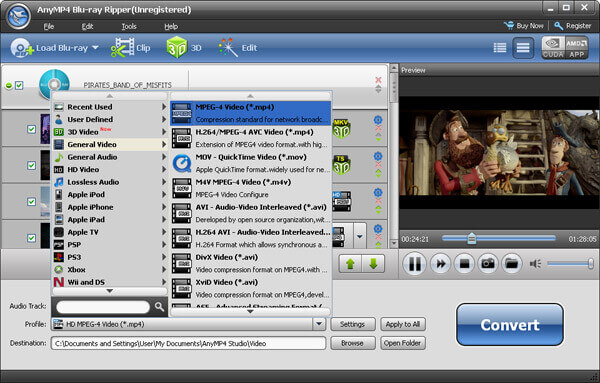The image size is (600, 383).
Task: Open the Edit menu
Action: click(x=87, y=26)
